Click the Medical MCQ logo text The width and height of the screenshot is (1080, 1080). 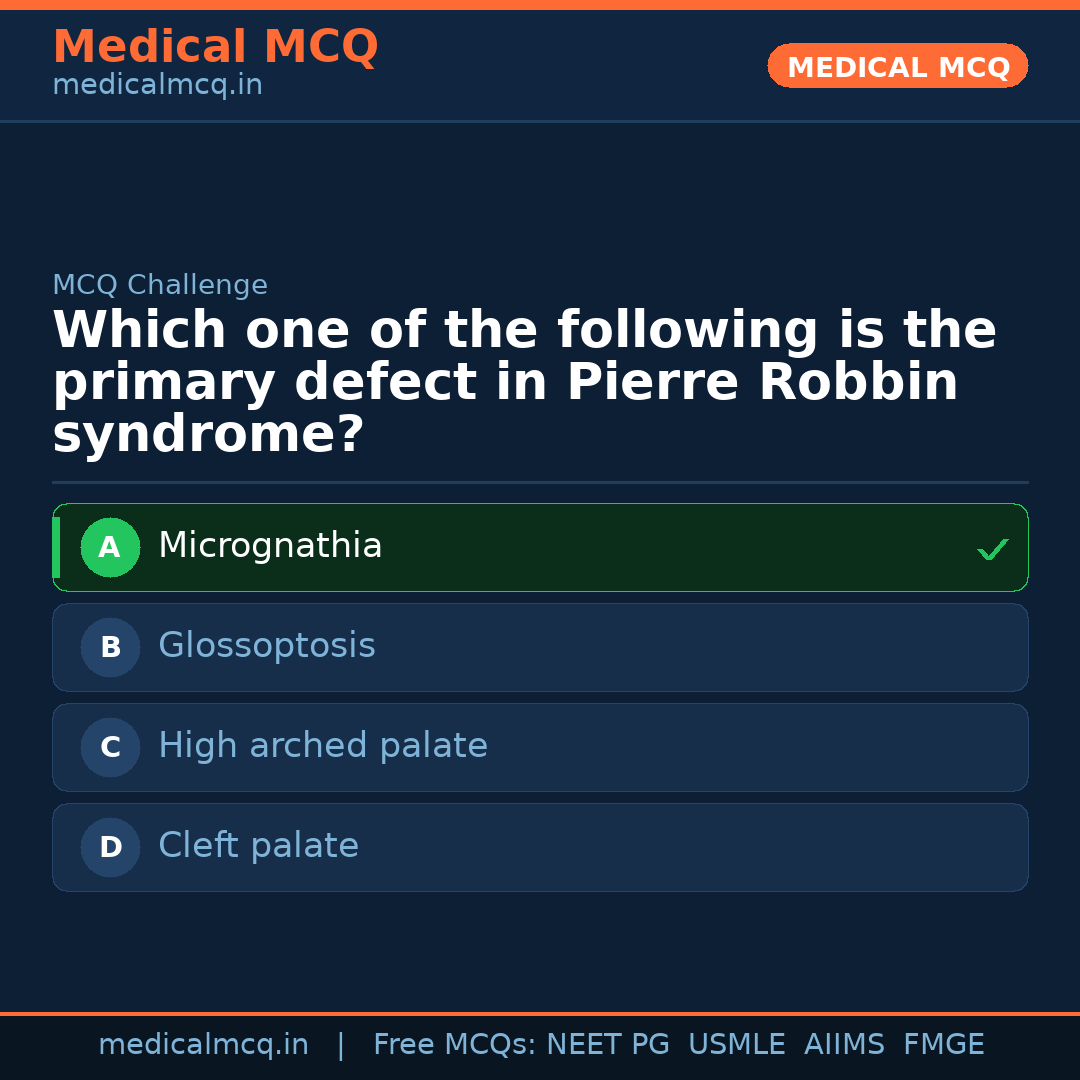point(215,46)
